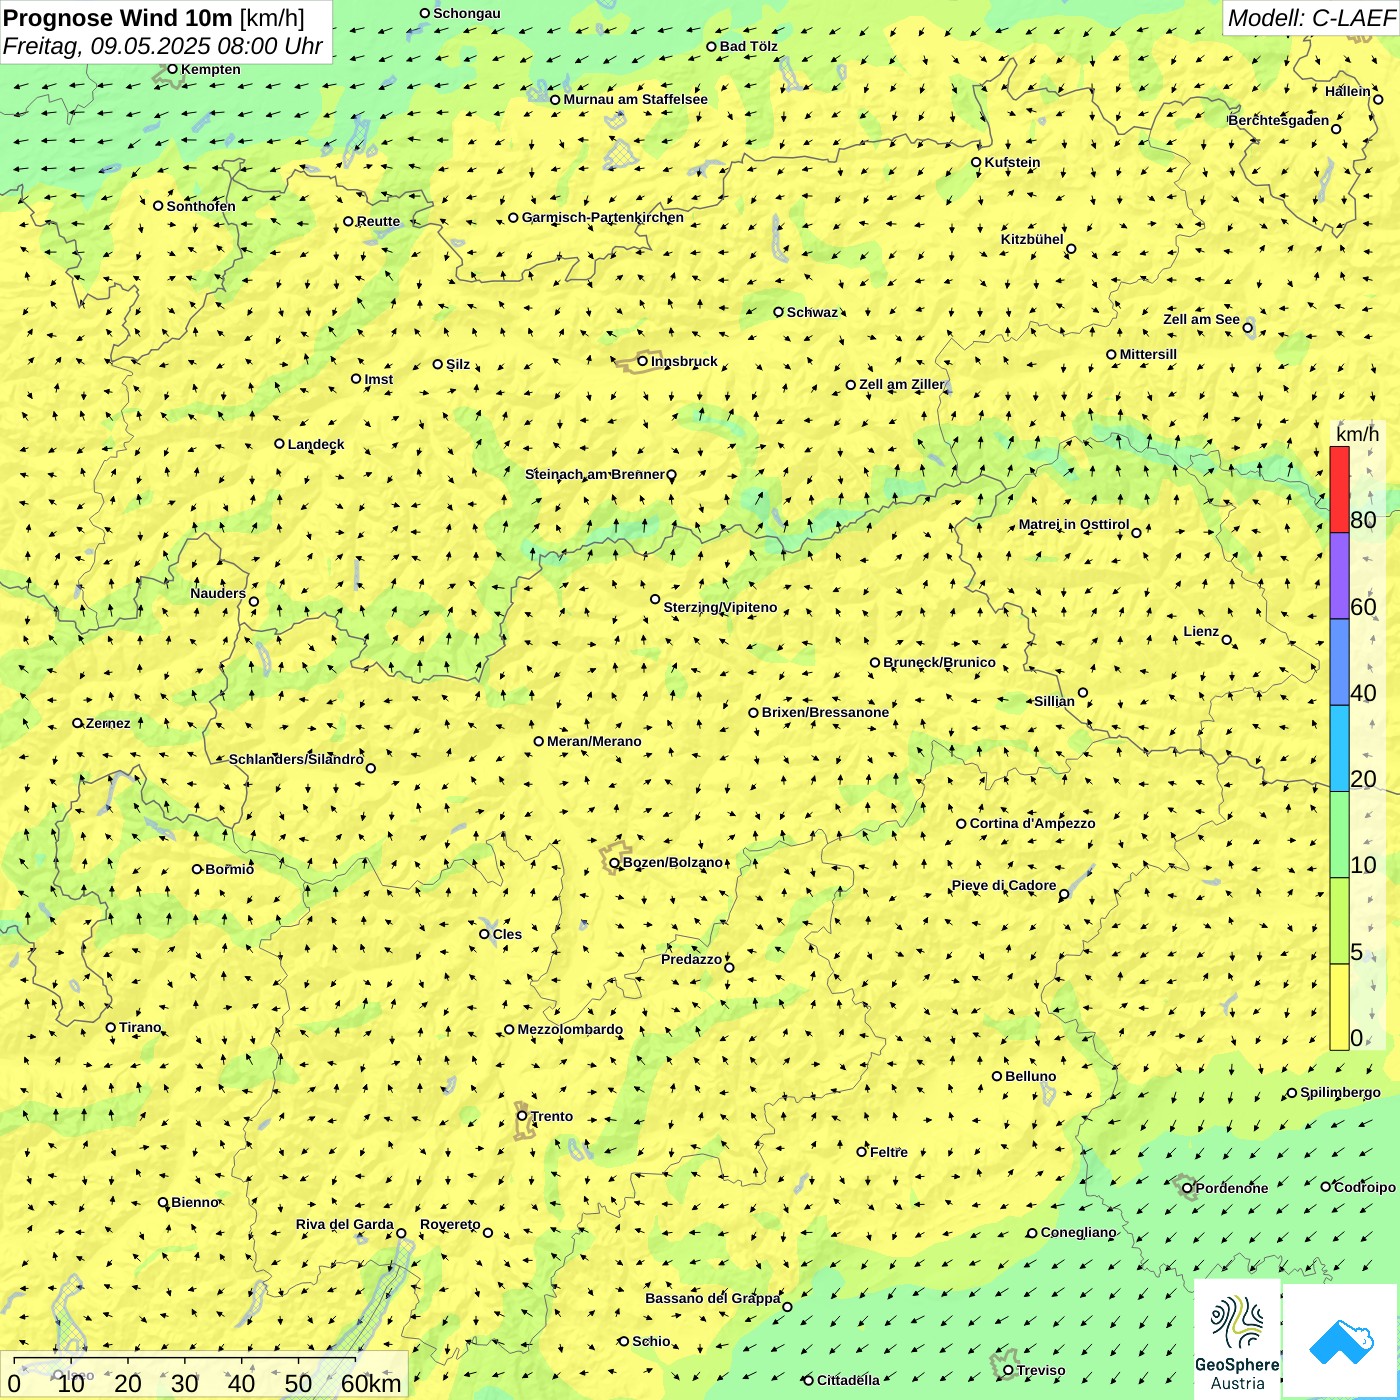Click the 'Modell: C-LAEF' label
Screen dimensions: 1400x1400
coord(1311,17)
